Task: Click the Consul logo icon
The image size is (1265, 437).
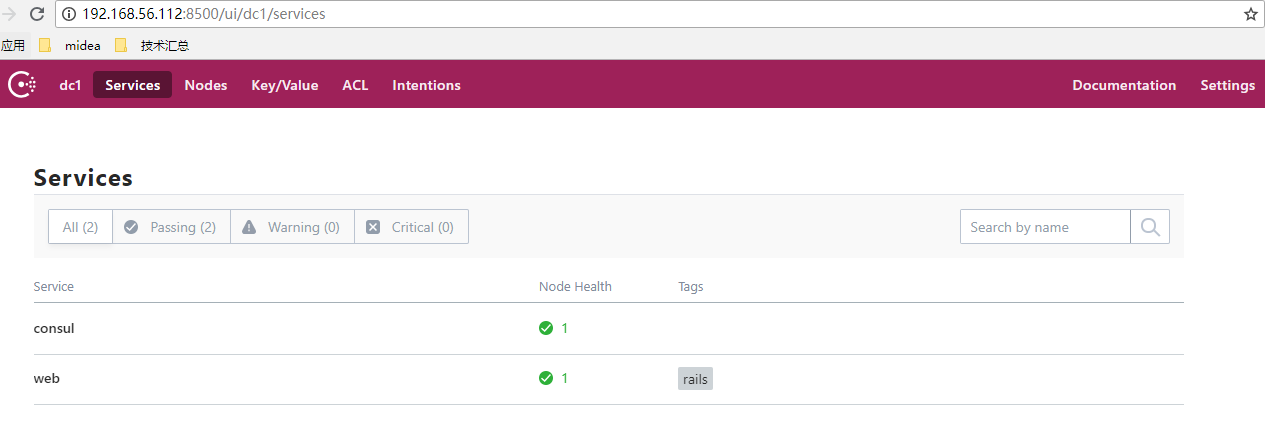Action: [x=22, y=85]
